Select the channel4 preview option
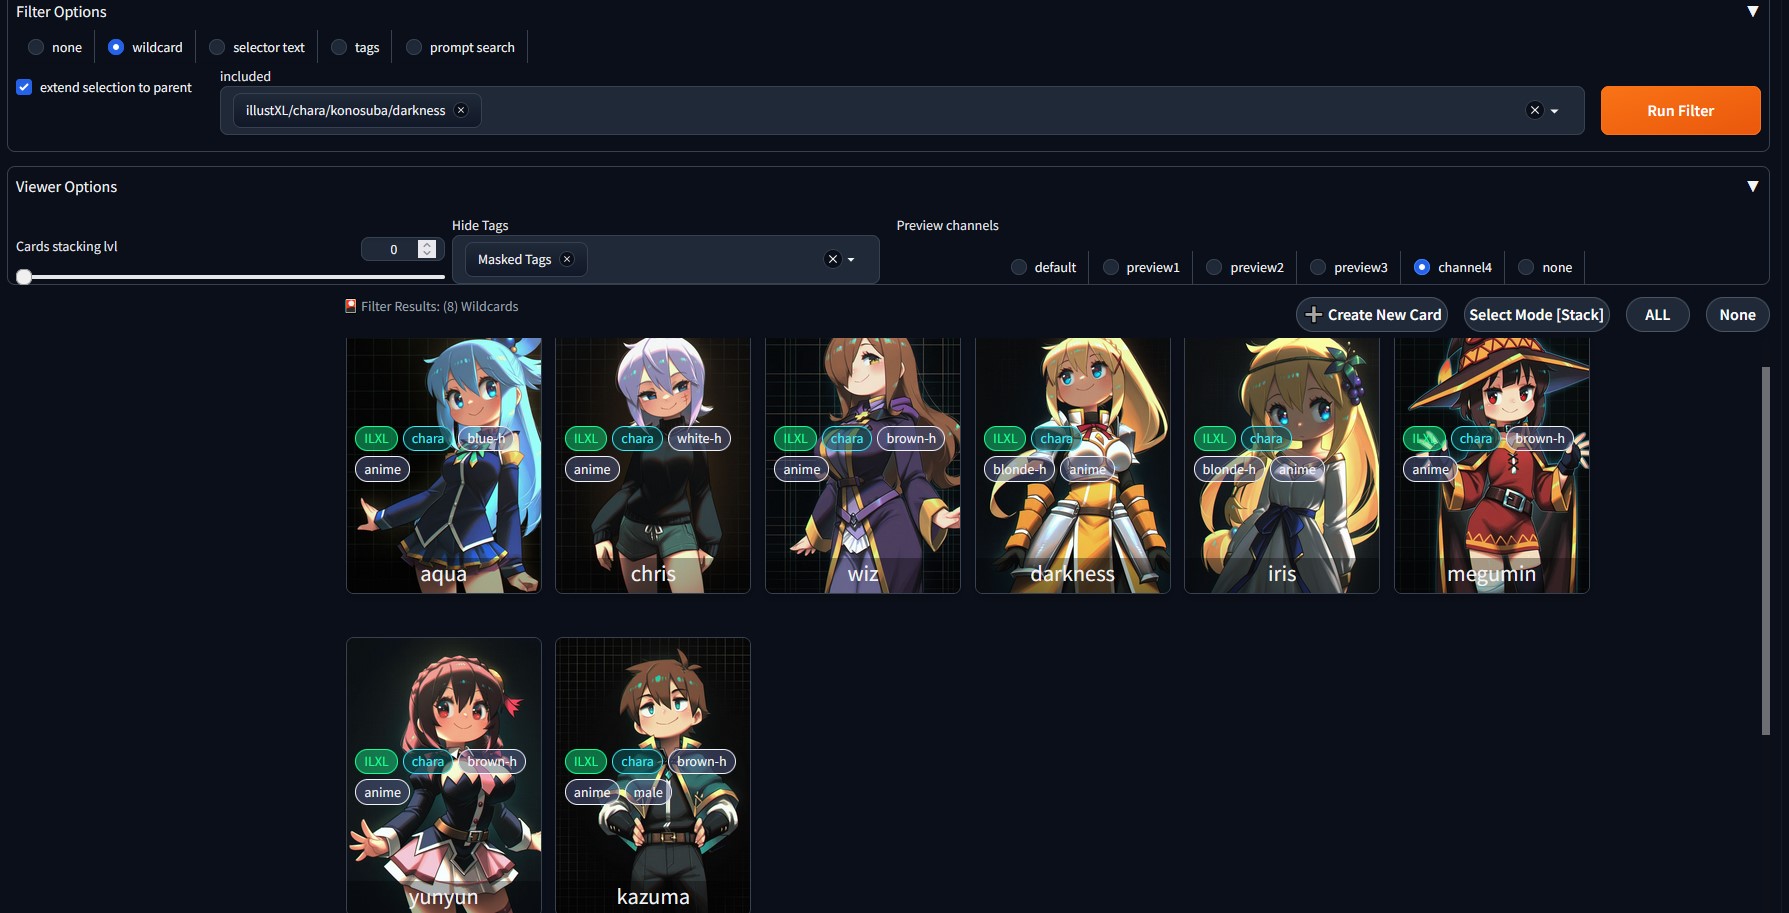Image resolution: width=1789 pixels, height=913 pixels. 1454,267
